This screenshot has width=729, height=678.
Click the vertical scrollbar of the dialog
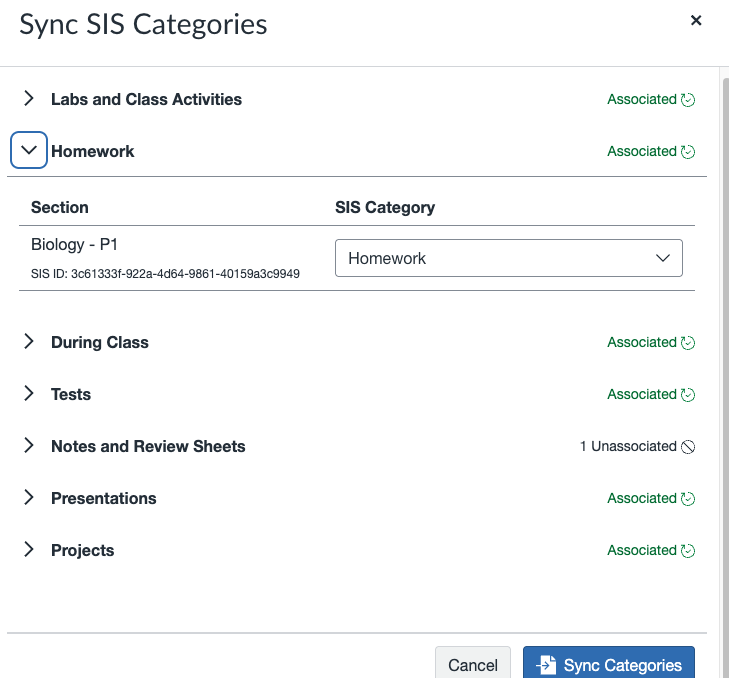723,350
